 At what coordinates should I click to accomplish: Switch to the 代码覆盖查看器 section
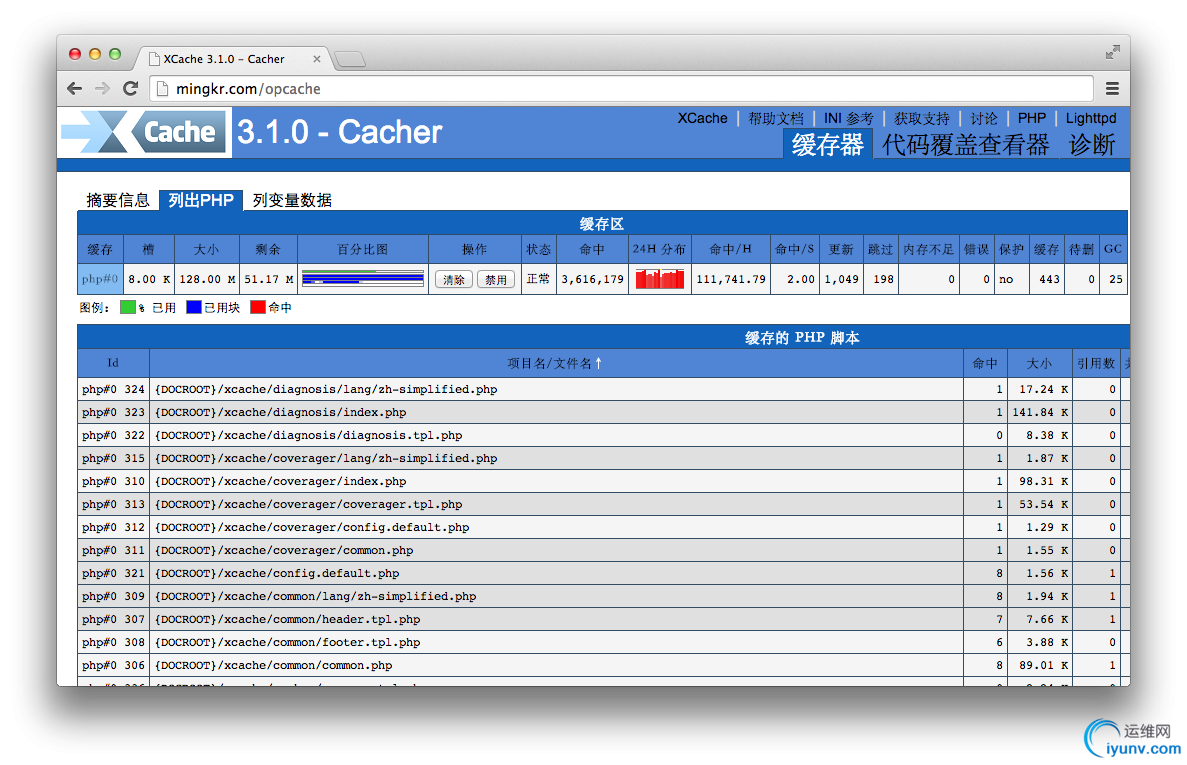965,145
